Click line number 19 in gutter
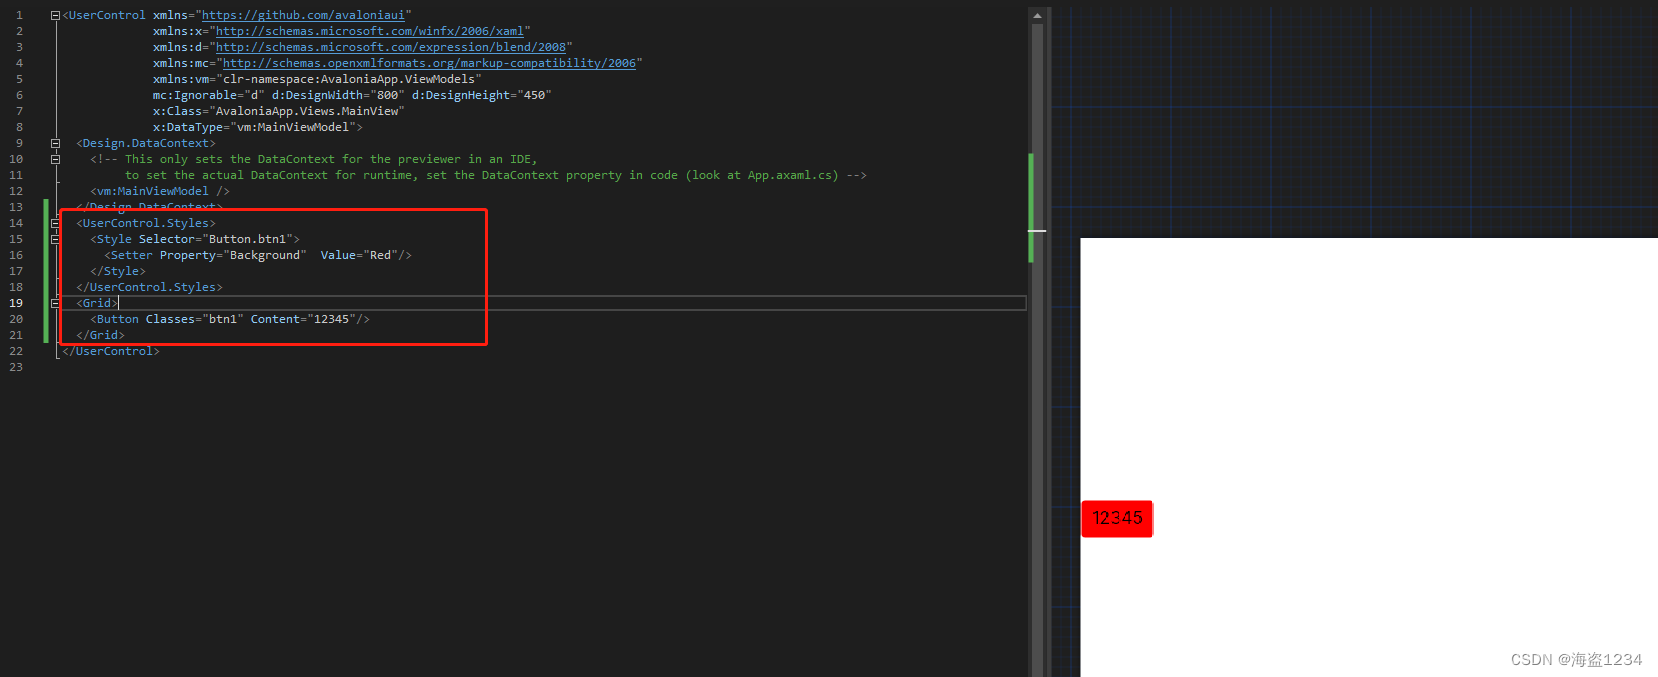Screen dimensions: 1658x677 click(x=16, y=303)
